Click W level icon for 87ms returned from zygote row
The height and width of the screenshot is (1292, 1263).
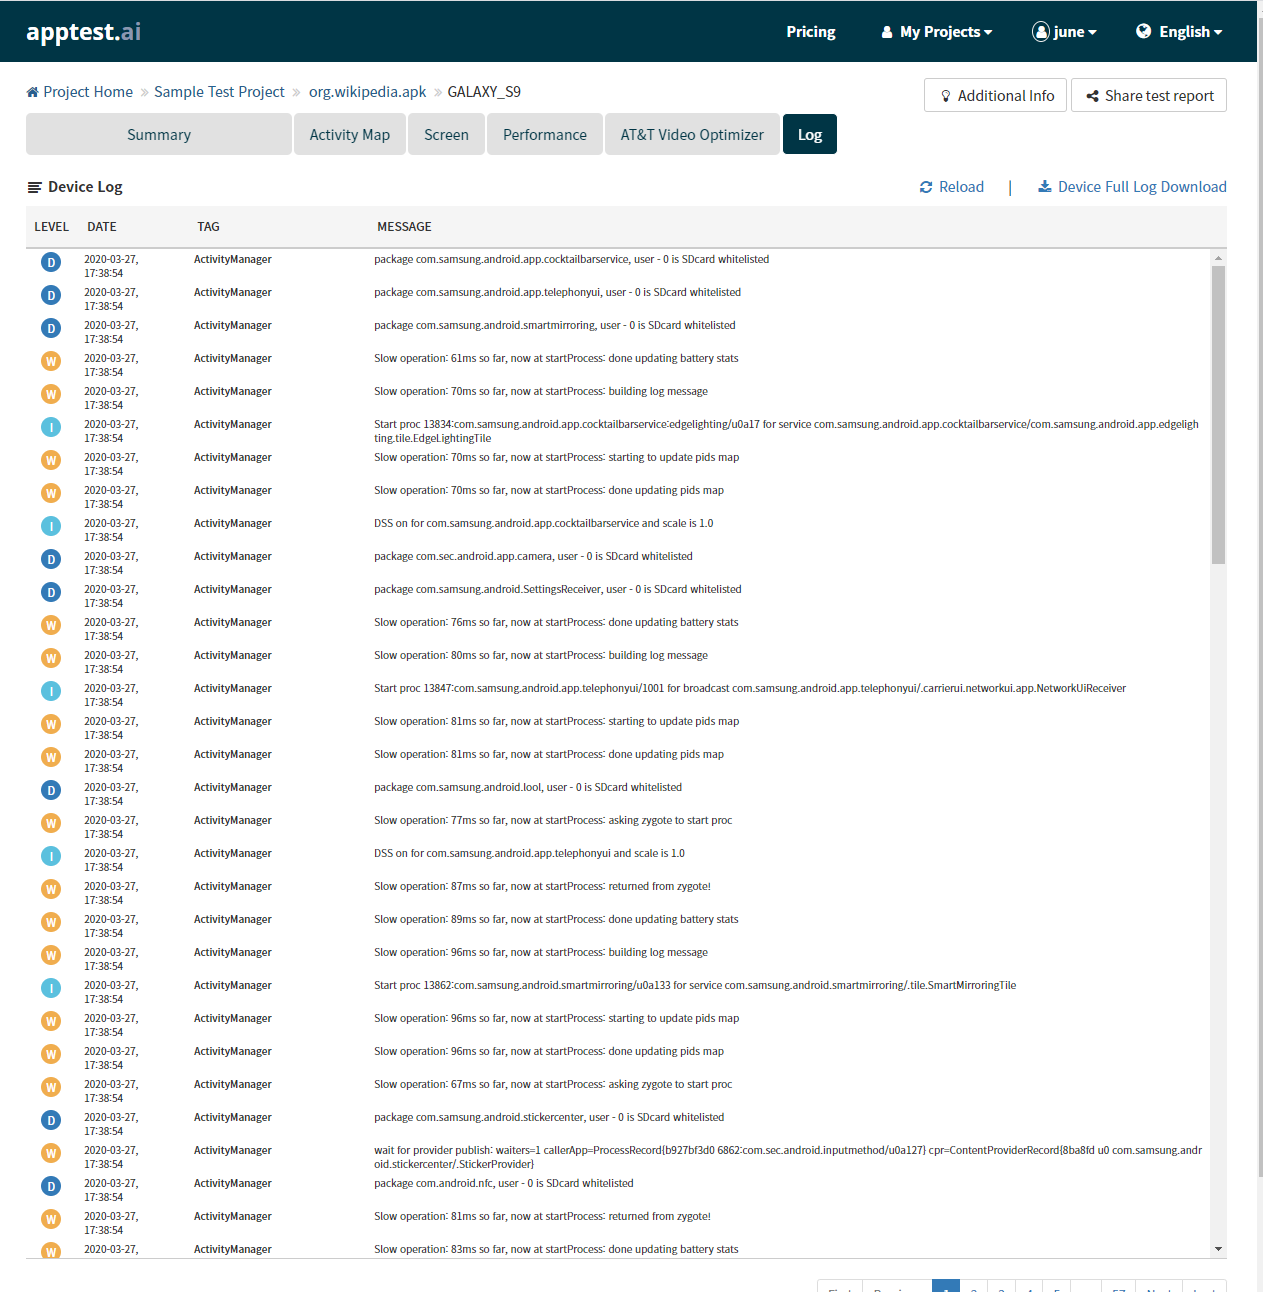pyautogui.click(x=51, y=889)
